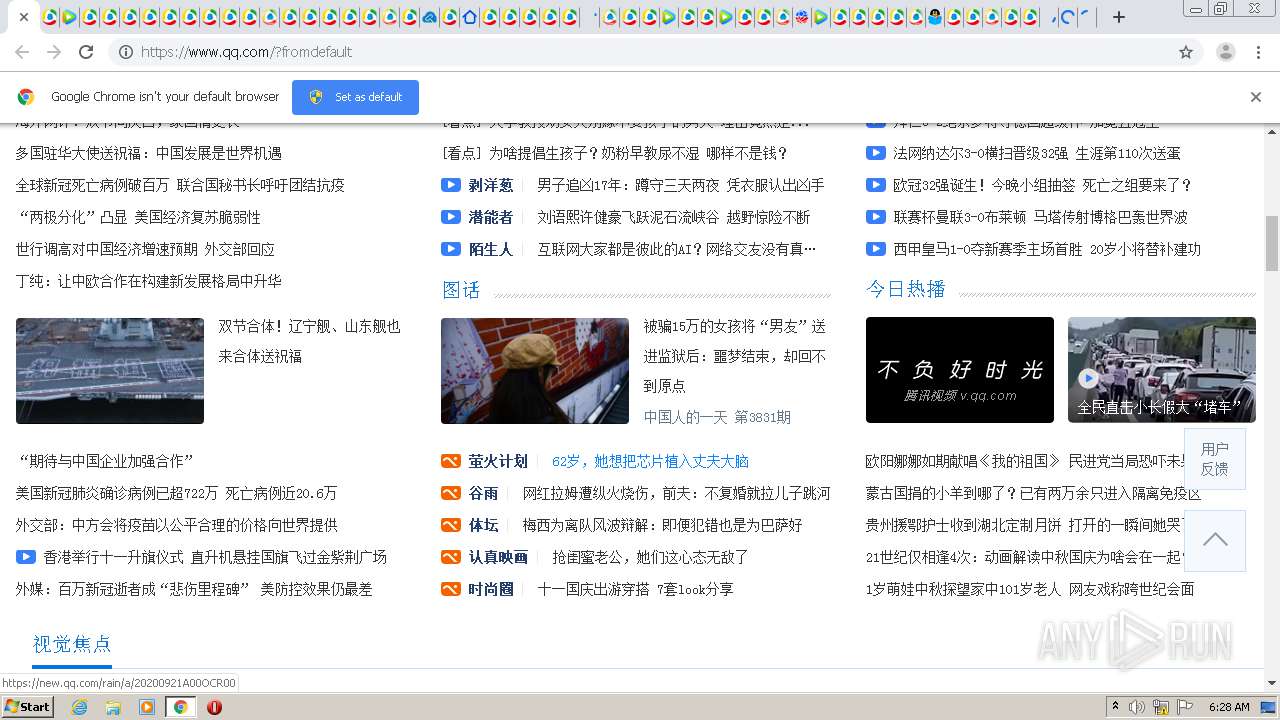
Task: Open headline 男子追凶17年：蹲守三天两夜
Action: [x=680, y=185]
